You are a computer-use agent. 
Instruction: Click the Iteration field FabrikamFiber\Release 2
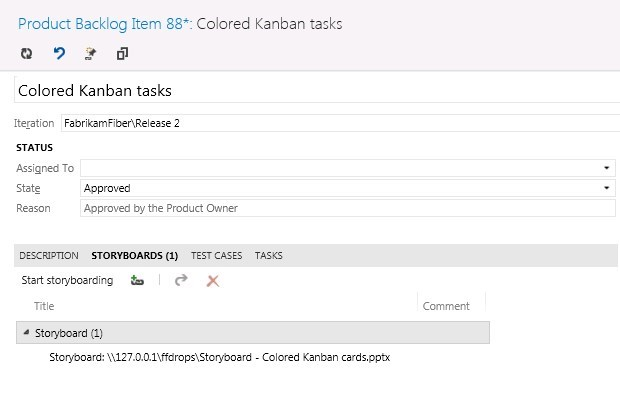[340, 123]
